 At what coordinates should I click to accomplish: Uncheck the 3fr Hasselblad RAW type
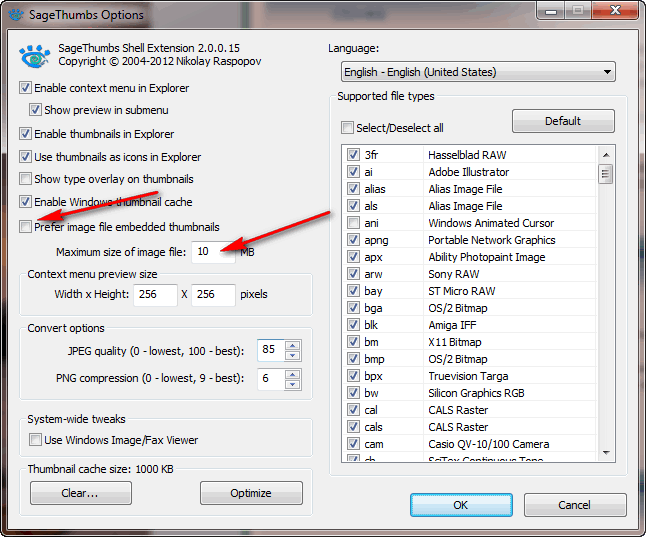[353, 155]
